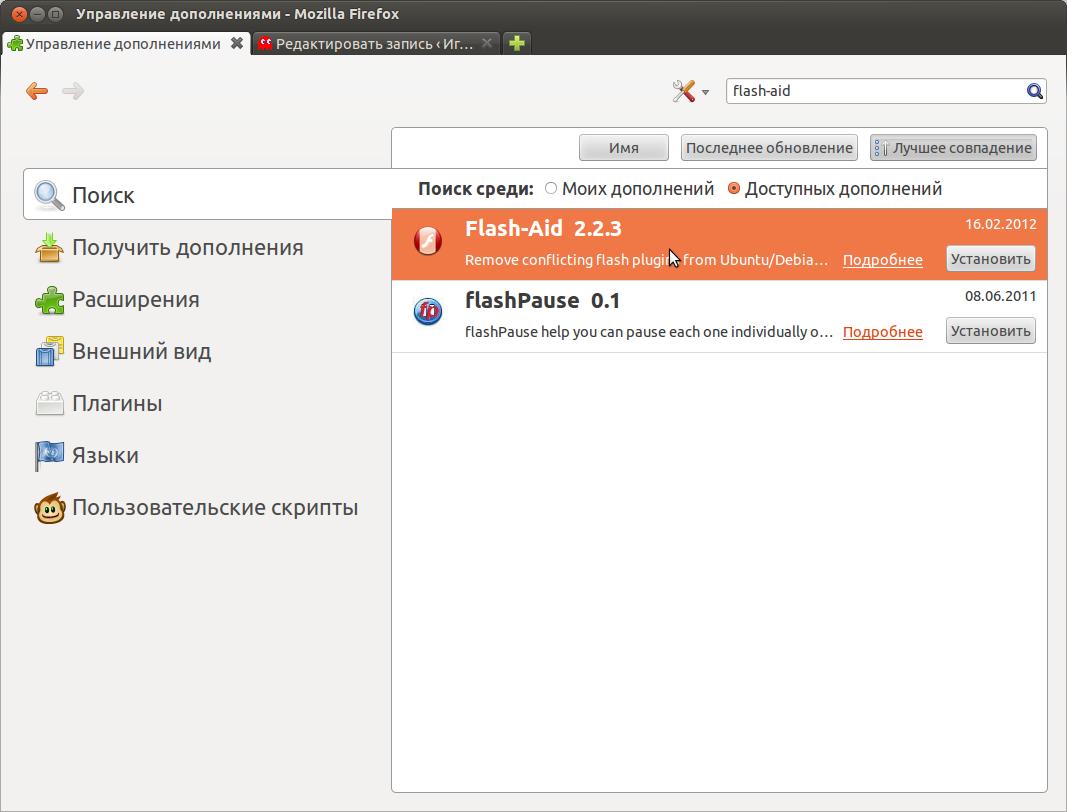Switch to the Редактировать запись tab

(x=376, y=44)
